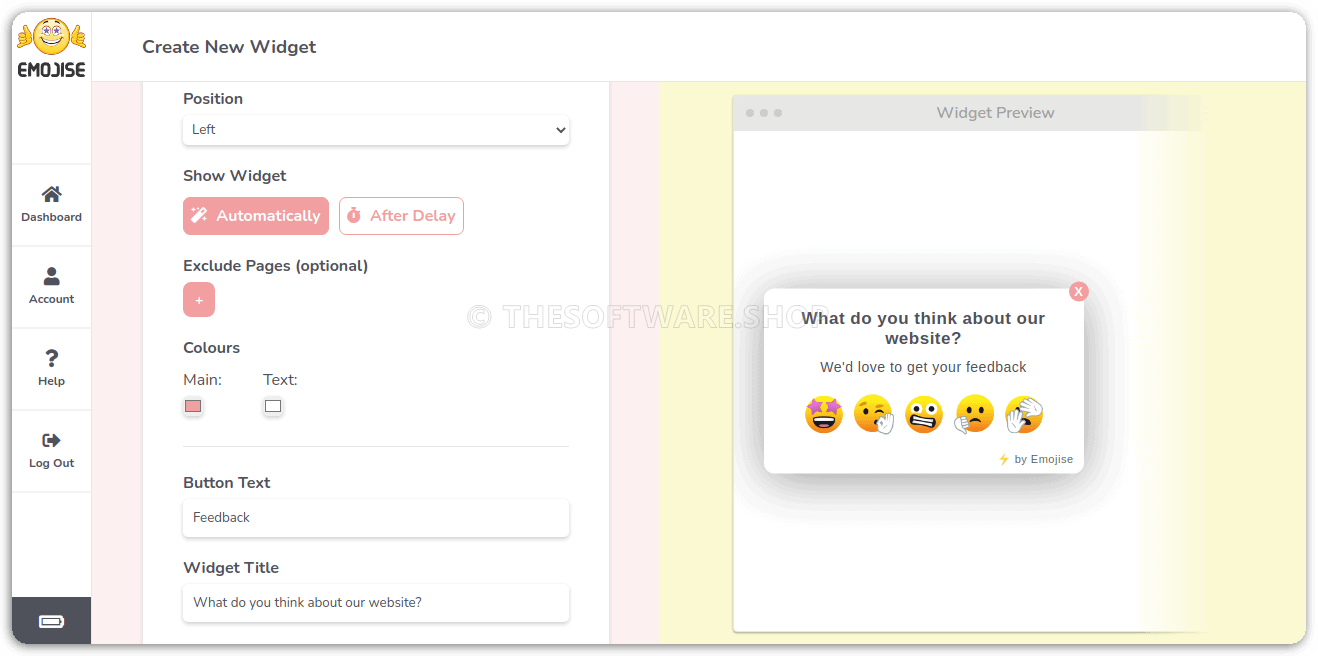Screen dimensions: 1318x656
Task: Pick the grimacing face emoji
Action: pos(924,414)
